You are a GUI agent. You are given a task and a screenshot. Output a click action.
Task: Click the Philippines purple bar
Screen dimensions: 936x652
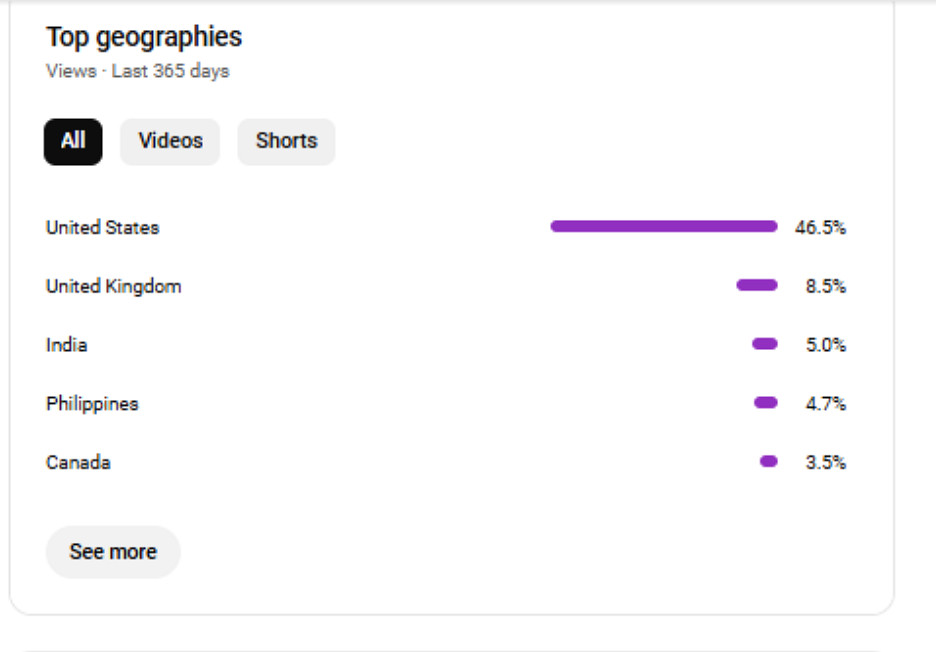click(766, 402)
